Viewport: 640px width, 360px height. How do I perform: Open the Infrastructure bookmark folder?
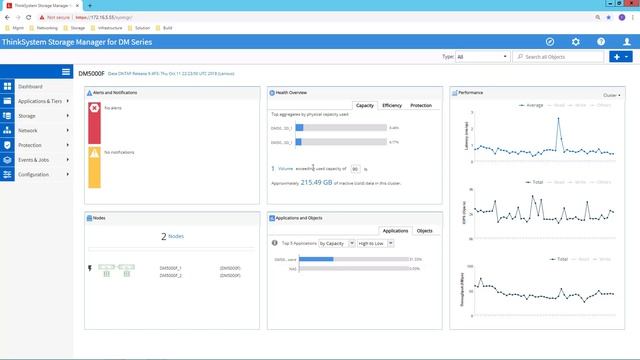click(x=107, y=28)
